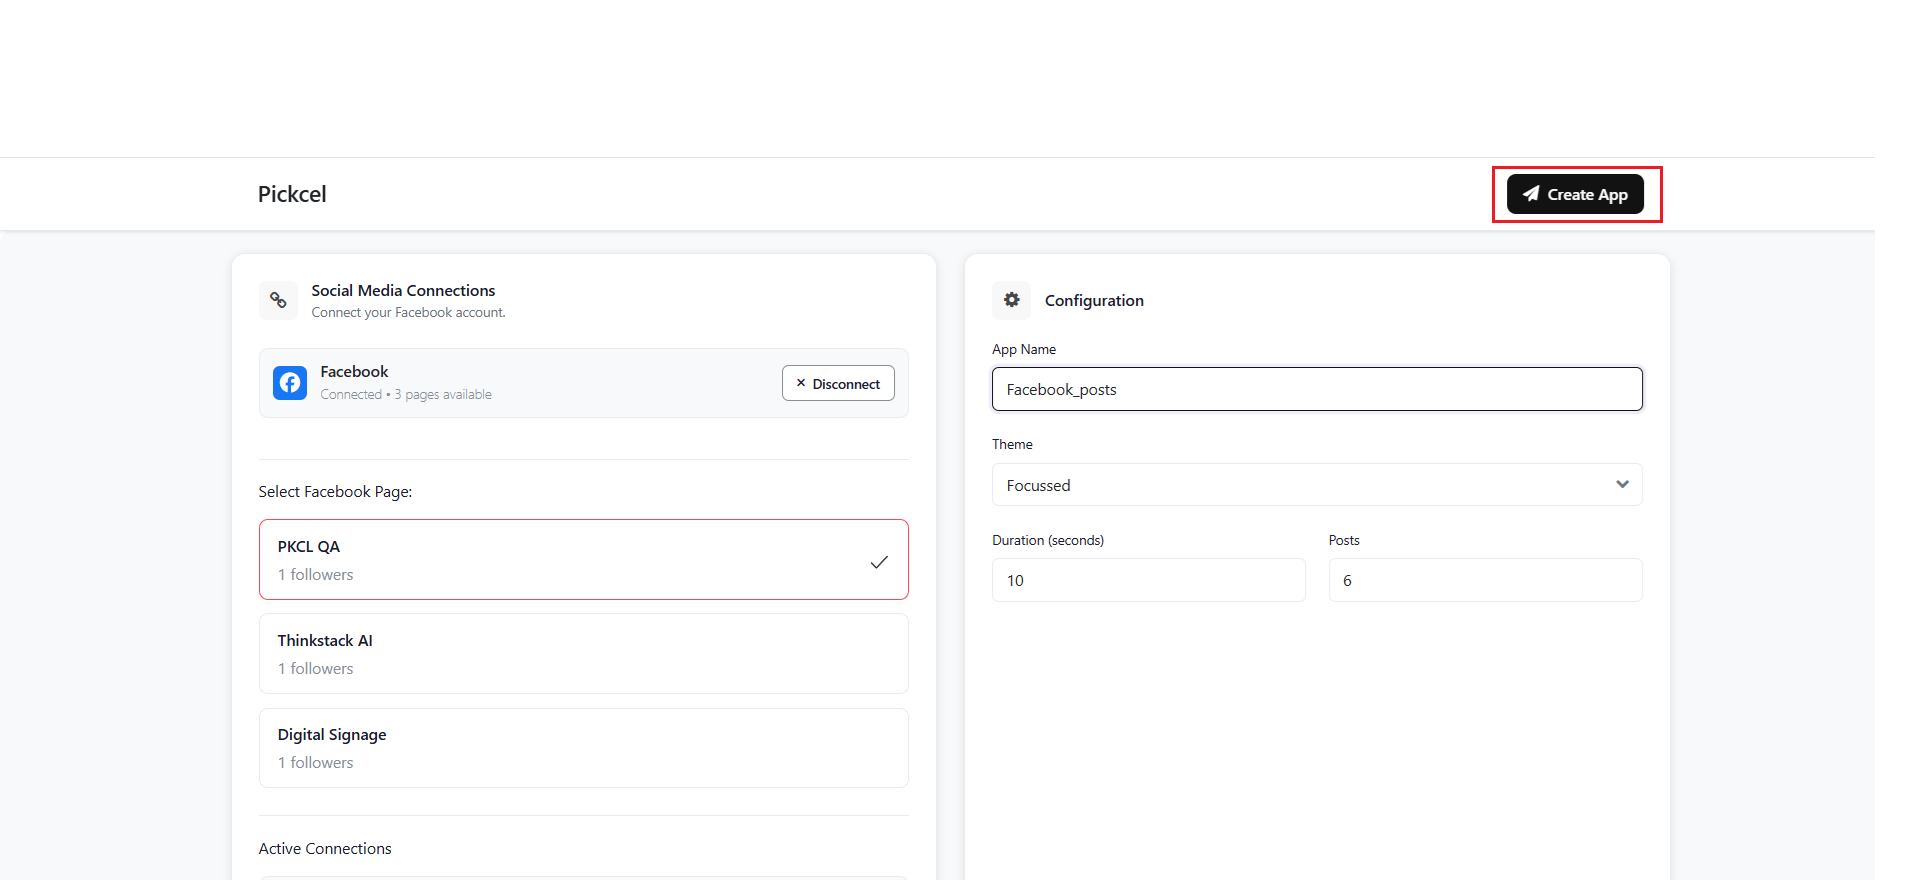Click the blue Facebook logo icon
The image size is (1919, 880).
(x=290, y=383)
